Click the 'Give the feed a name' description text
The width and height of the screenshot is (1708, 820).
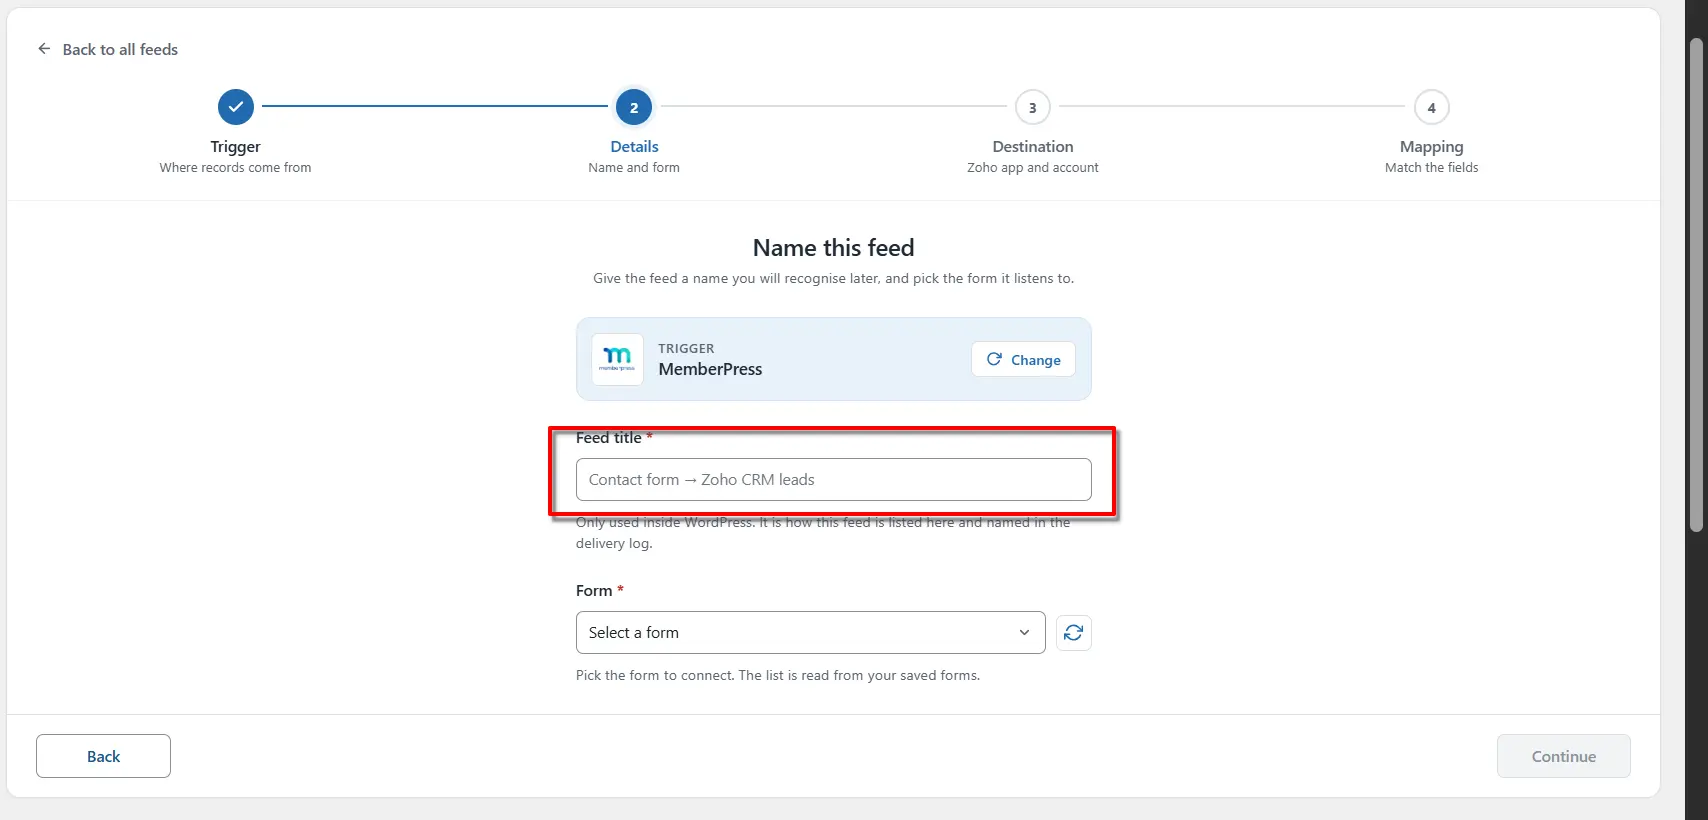coord(834,278)
